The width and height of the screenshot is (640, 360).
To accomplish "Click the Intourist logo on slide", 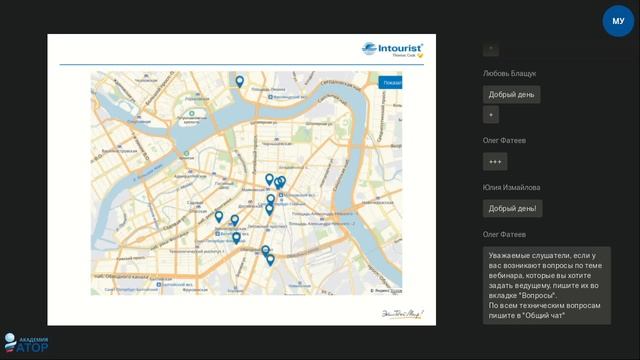I will pyautogui.click(x=393, y=49).
